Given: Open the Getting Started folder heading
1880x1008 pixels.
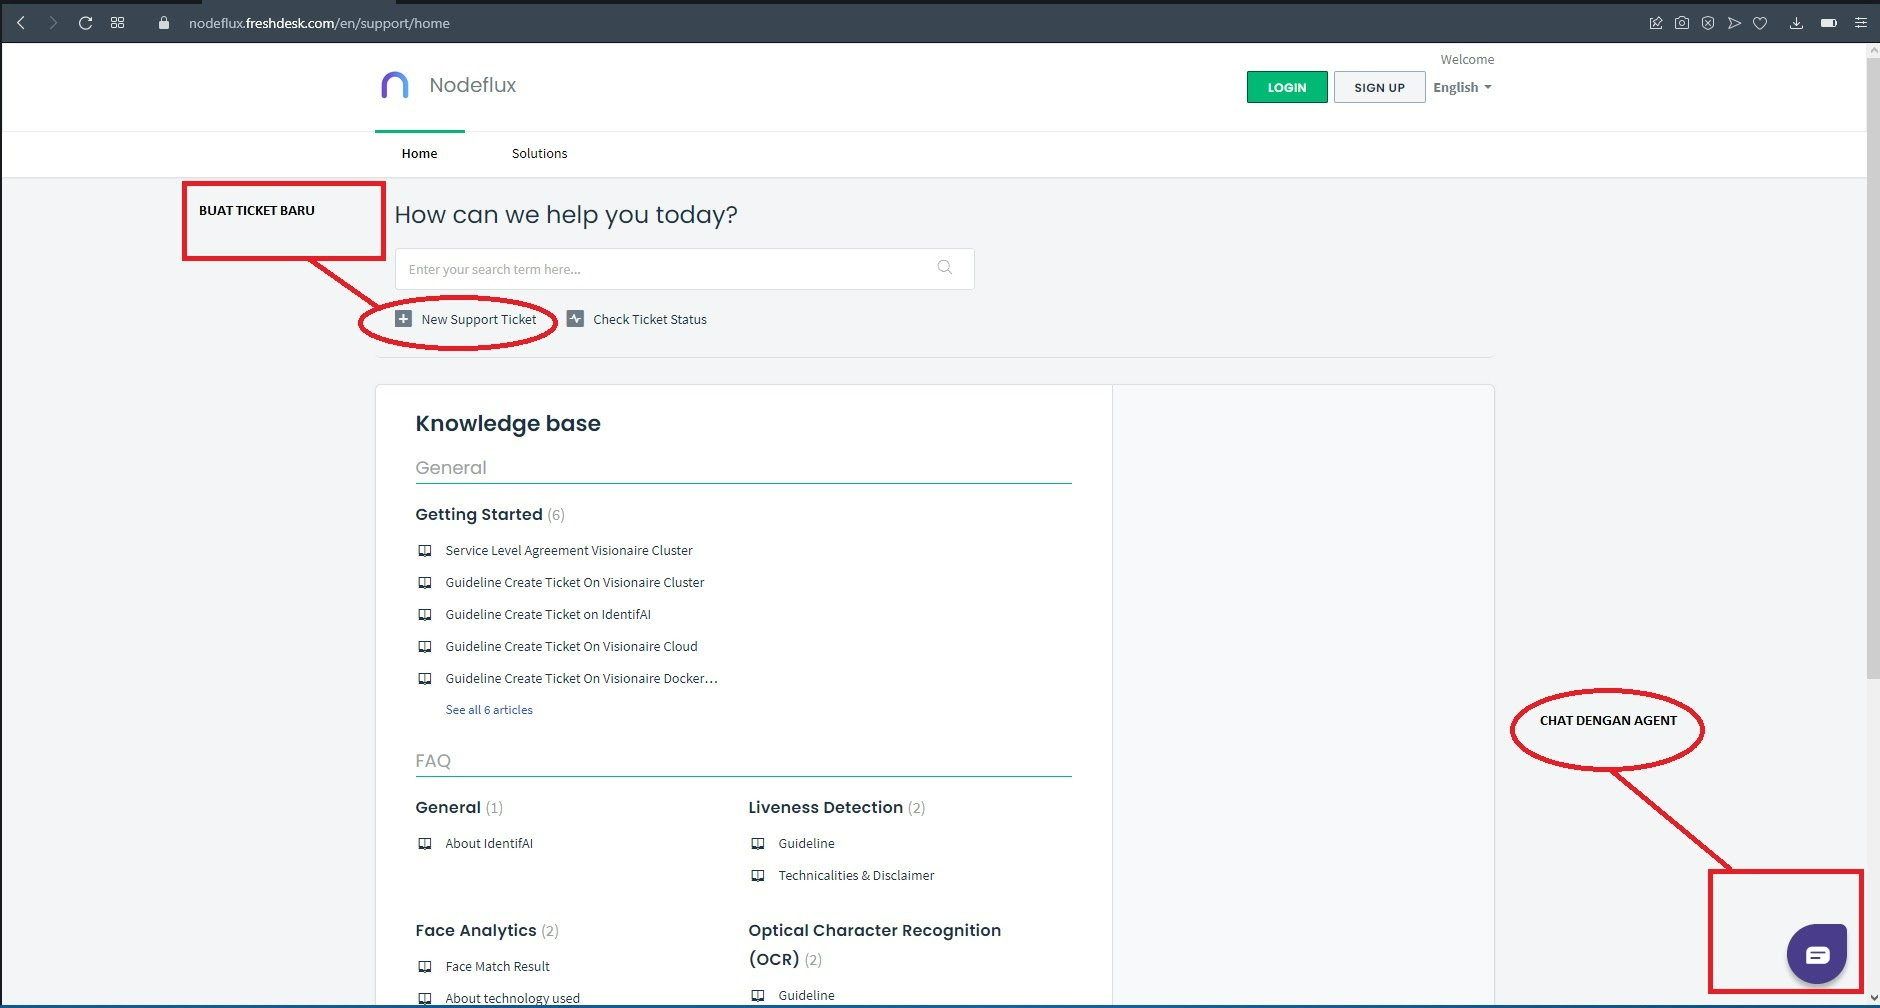Looking at the screenshot, I should (479, 514).
